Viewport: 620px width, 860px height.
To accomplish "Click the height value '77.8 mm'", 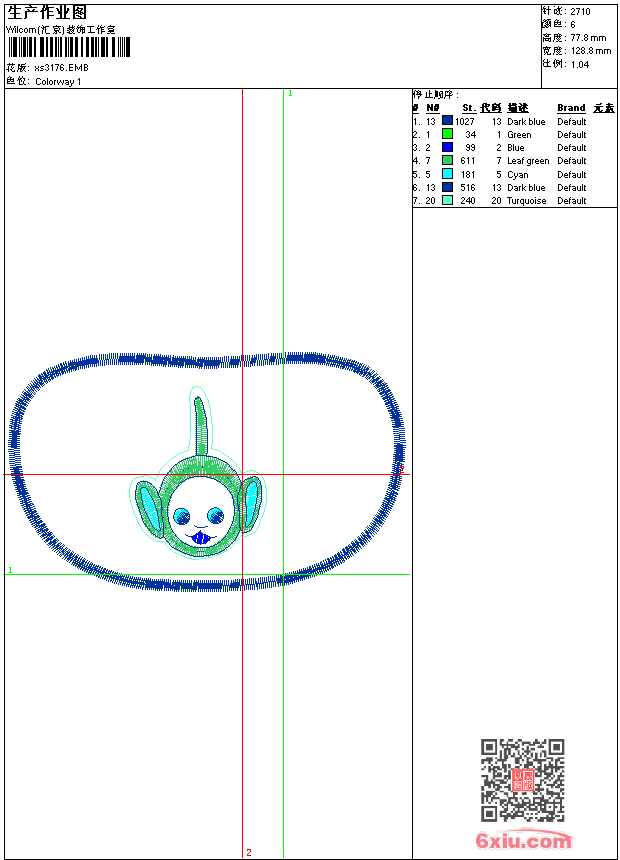I will click(588, 38).
